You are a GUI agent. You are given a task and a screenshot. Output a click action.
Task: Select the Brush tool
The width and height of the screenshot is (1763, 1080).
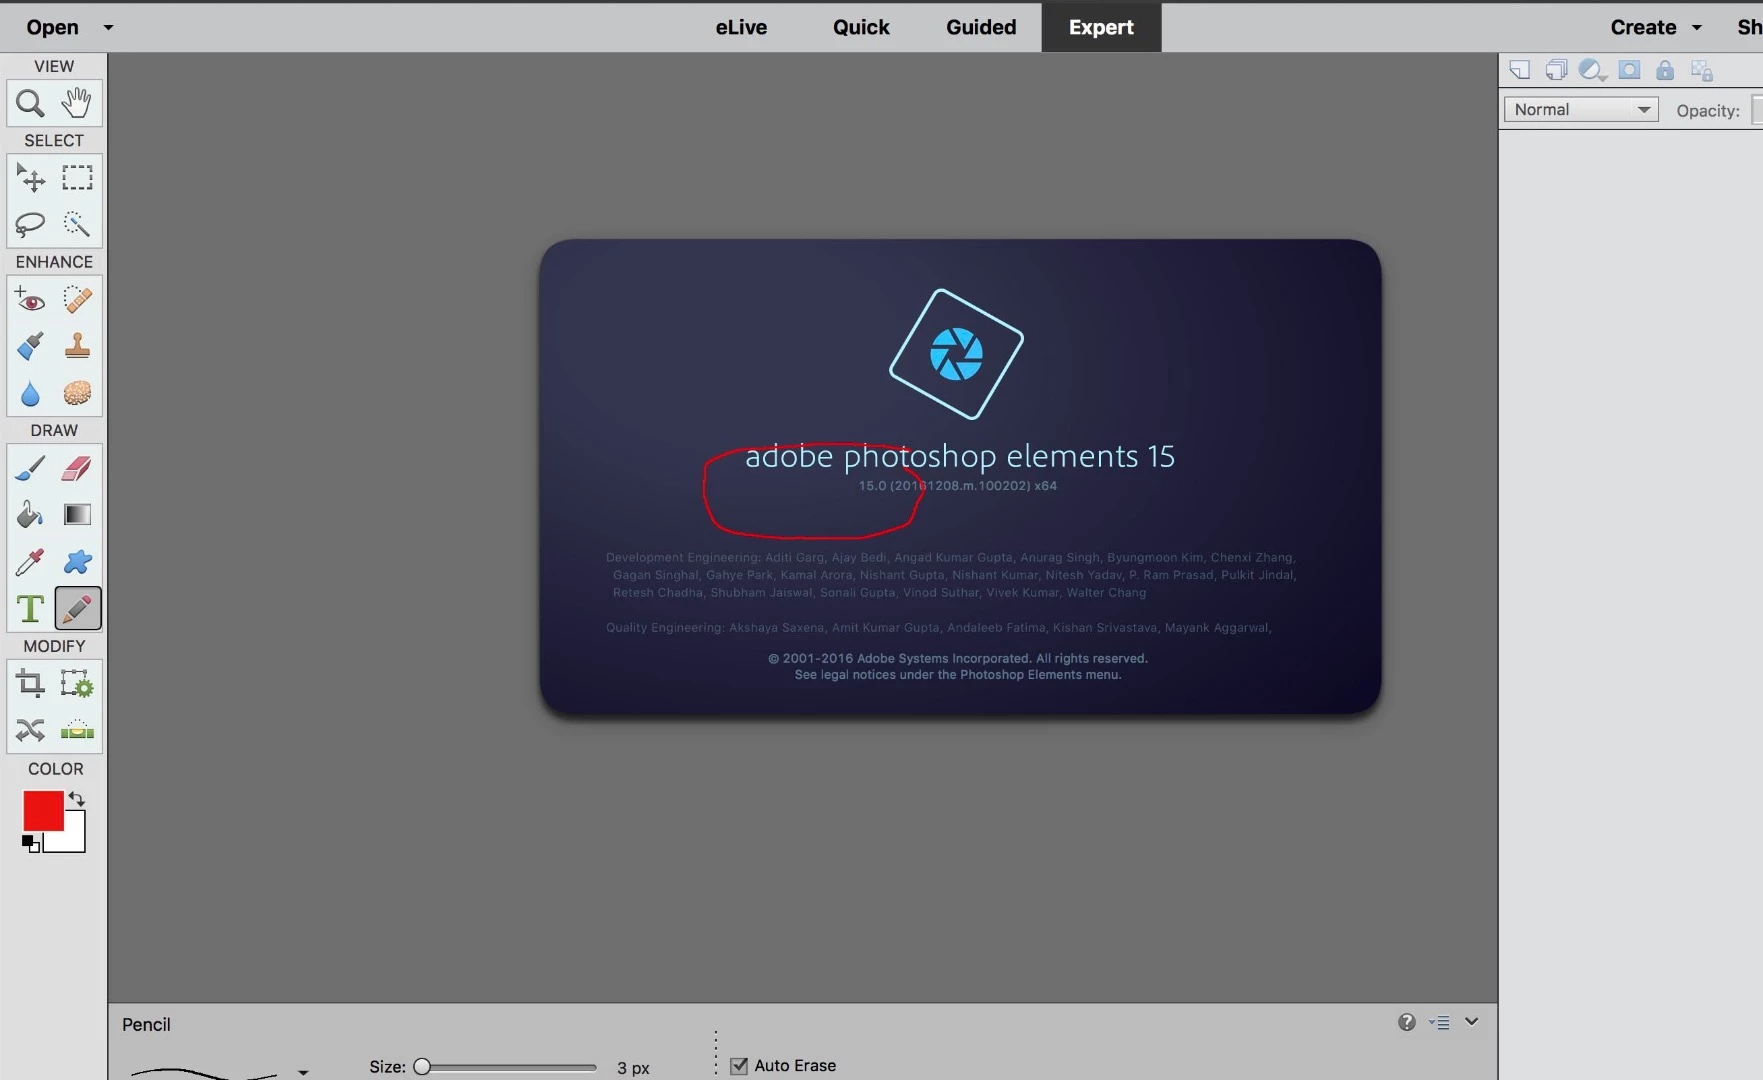(x=30, y=467)
